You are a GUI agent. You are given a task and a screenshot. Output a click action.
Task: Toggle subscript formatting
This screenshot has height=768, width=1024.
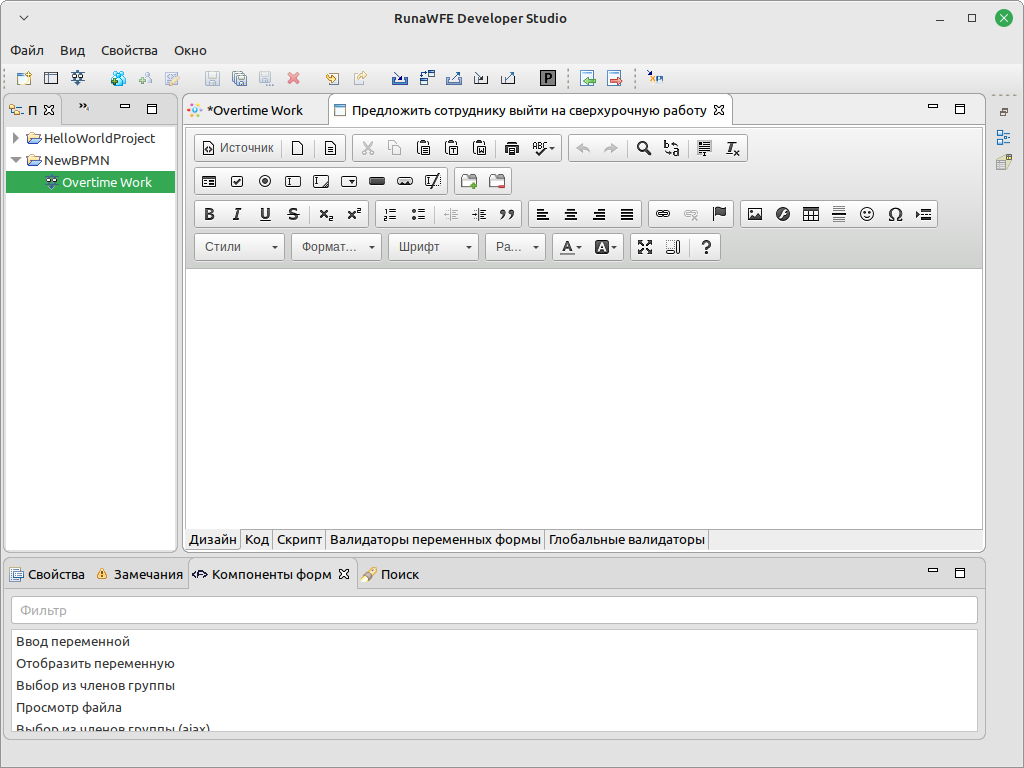coord(326,214)
